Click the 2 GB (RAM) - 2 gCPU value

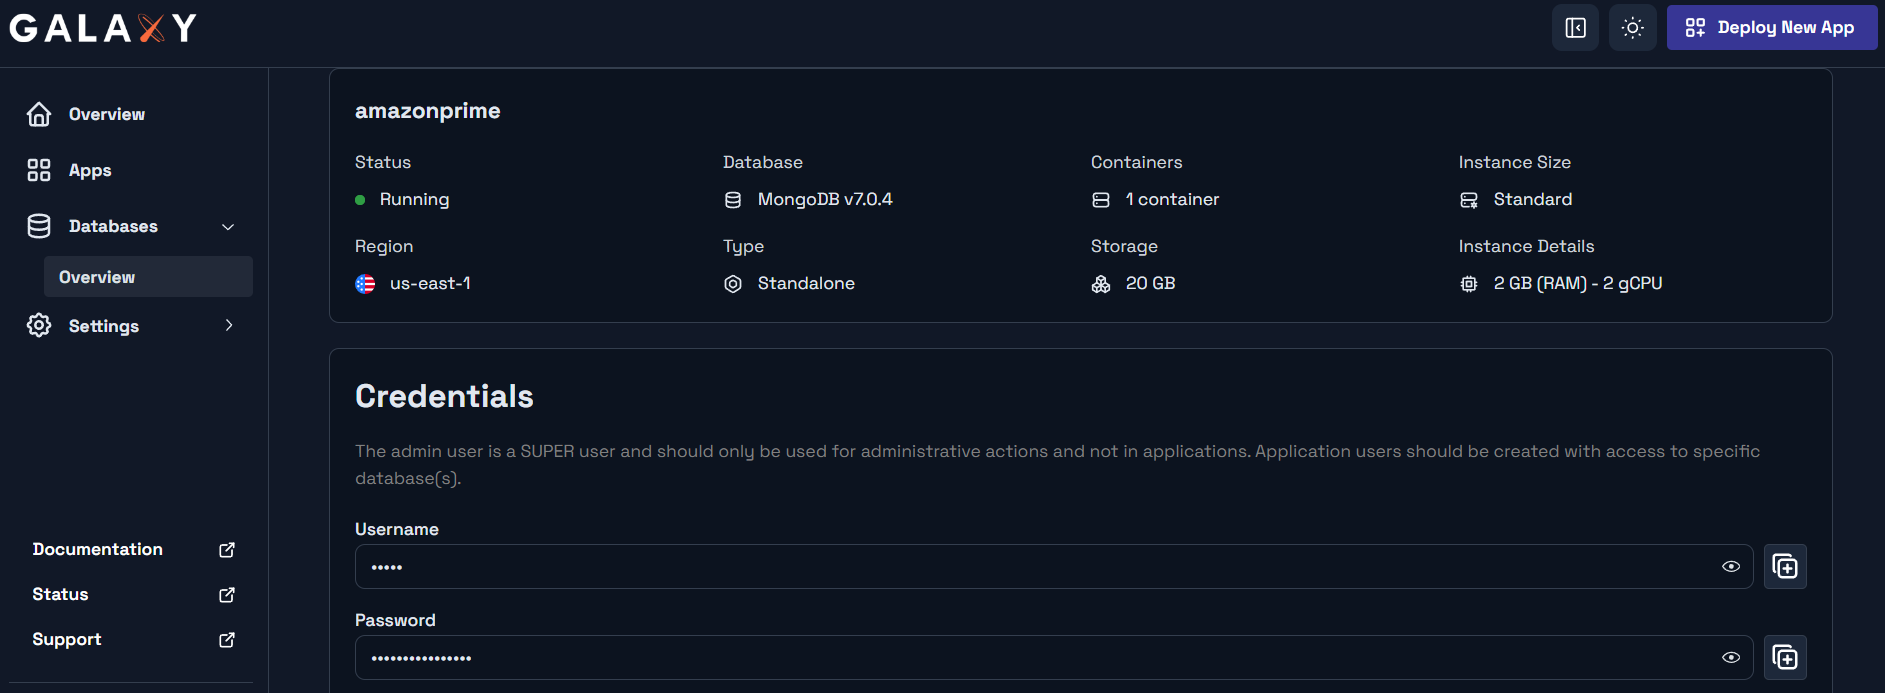pos(1578,284)
